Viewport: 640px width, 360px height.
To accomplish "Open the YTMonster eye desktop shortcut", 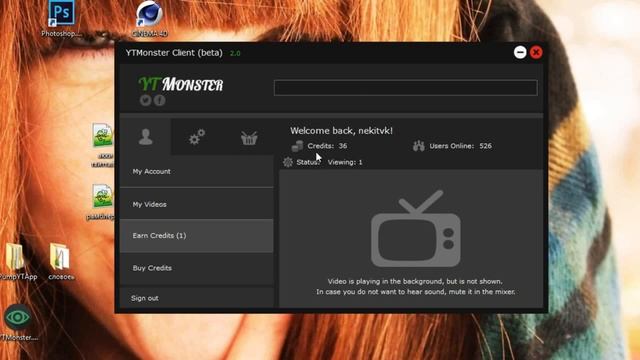I will (18, 322).
